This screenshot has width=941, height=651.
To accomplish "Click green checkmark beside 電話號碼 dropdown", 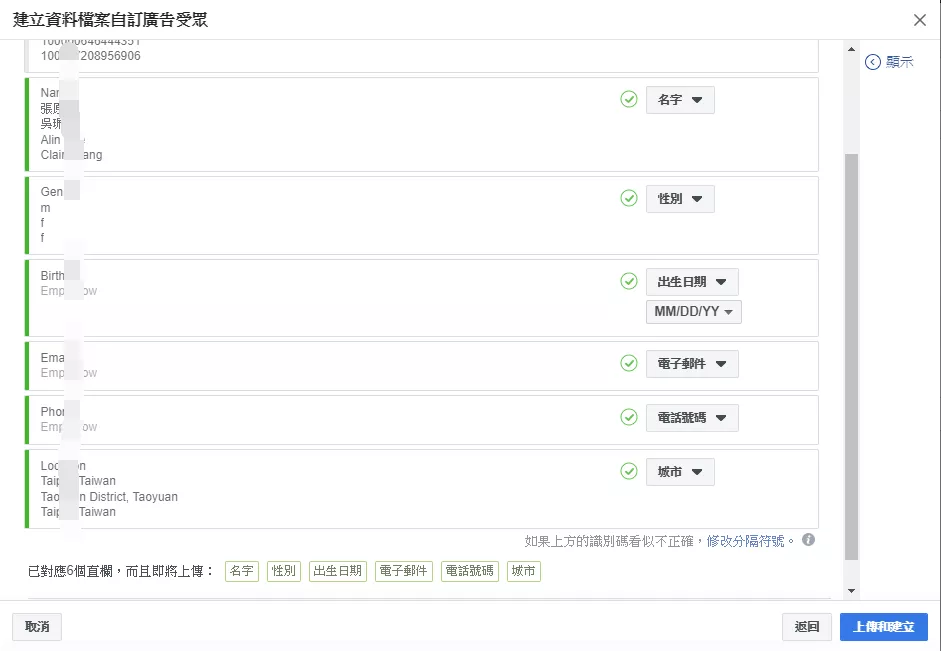I will click(x=628, y=417).
